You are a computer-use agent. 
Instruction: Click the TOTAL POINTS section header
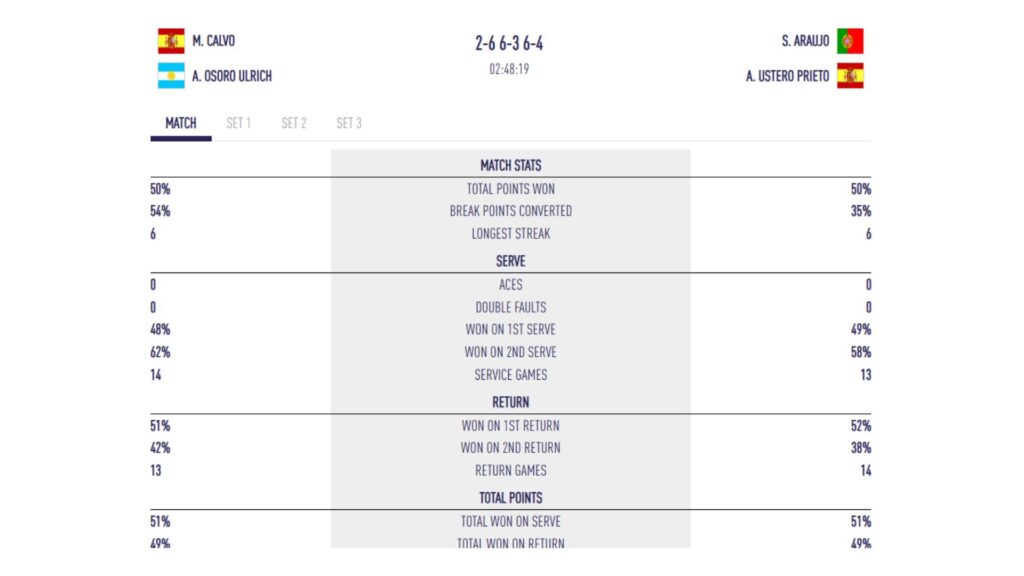[x=511, y=498]
